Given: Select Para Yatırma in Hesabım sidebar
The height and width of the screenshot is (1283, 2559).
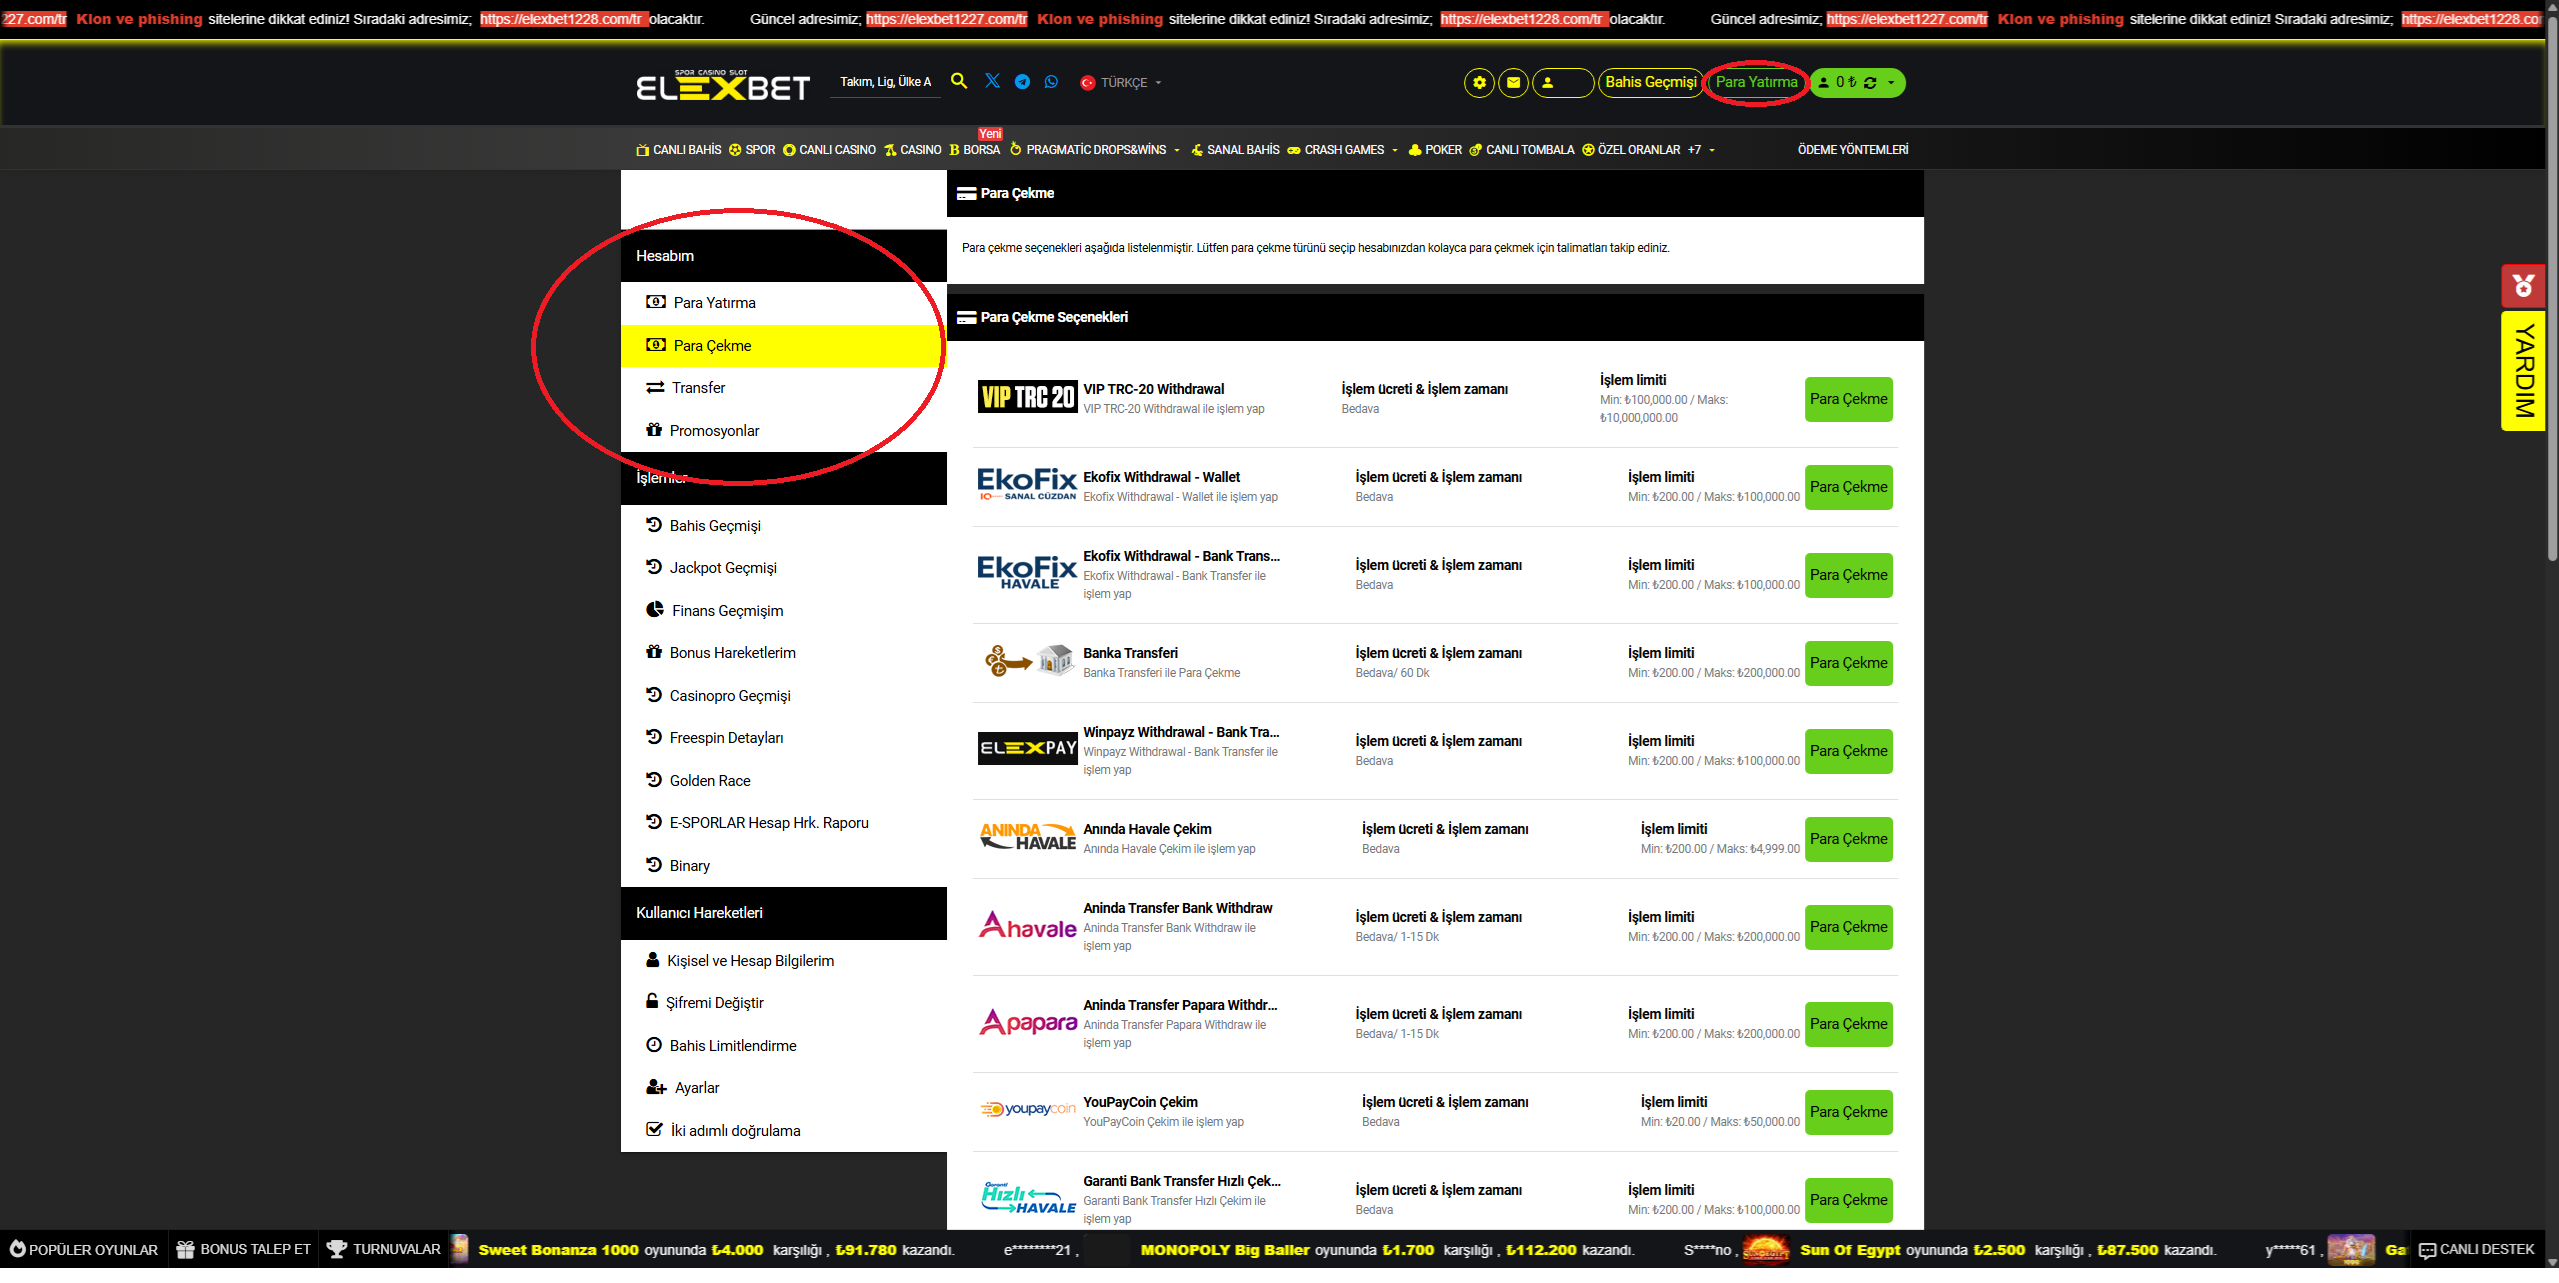Looking at the screenshot, I should (x=784, y=303).
